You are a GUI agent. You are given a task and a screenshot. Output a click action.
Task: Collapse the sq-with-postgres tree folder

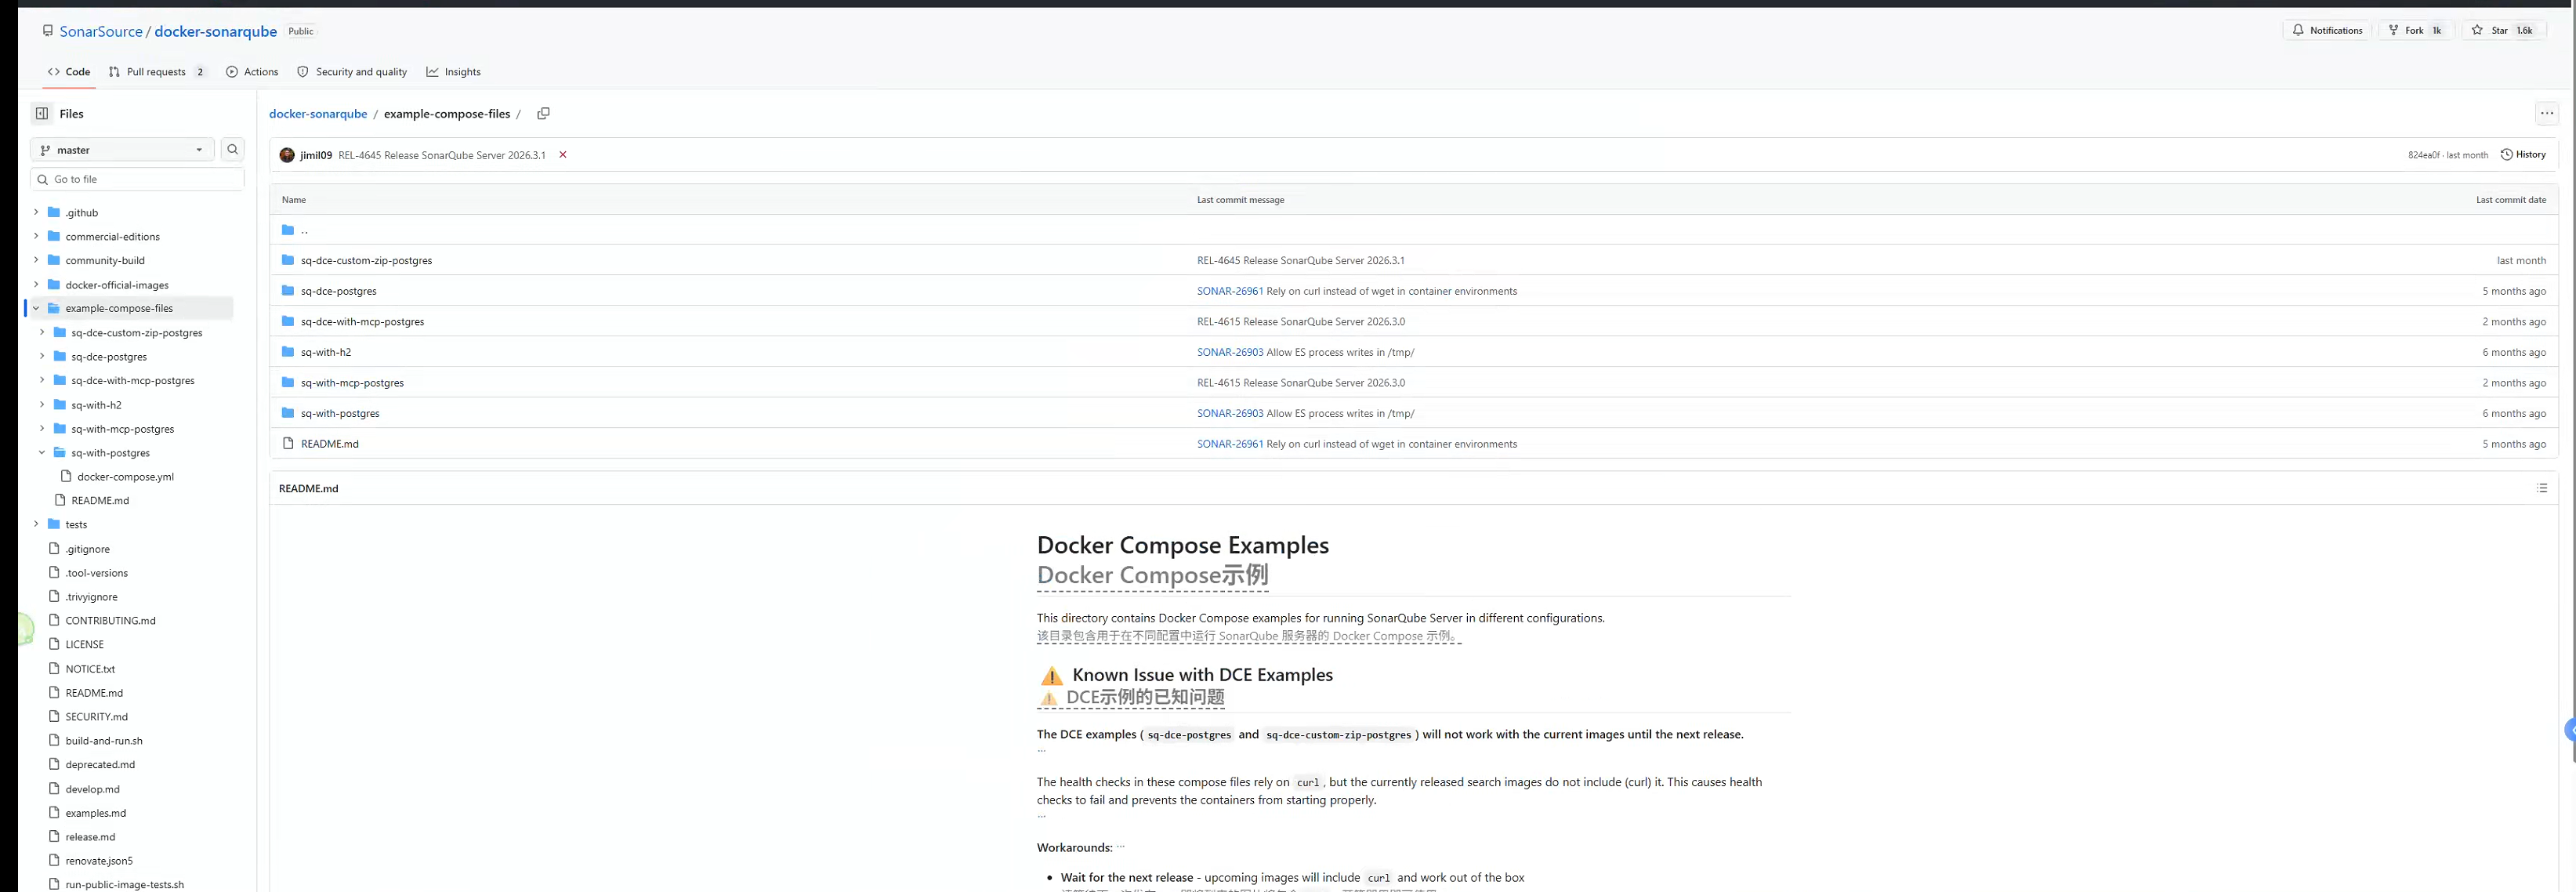coord(42,452)
